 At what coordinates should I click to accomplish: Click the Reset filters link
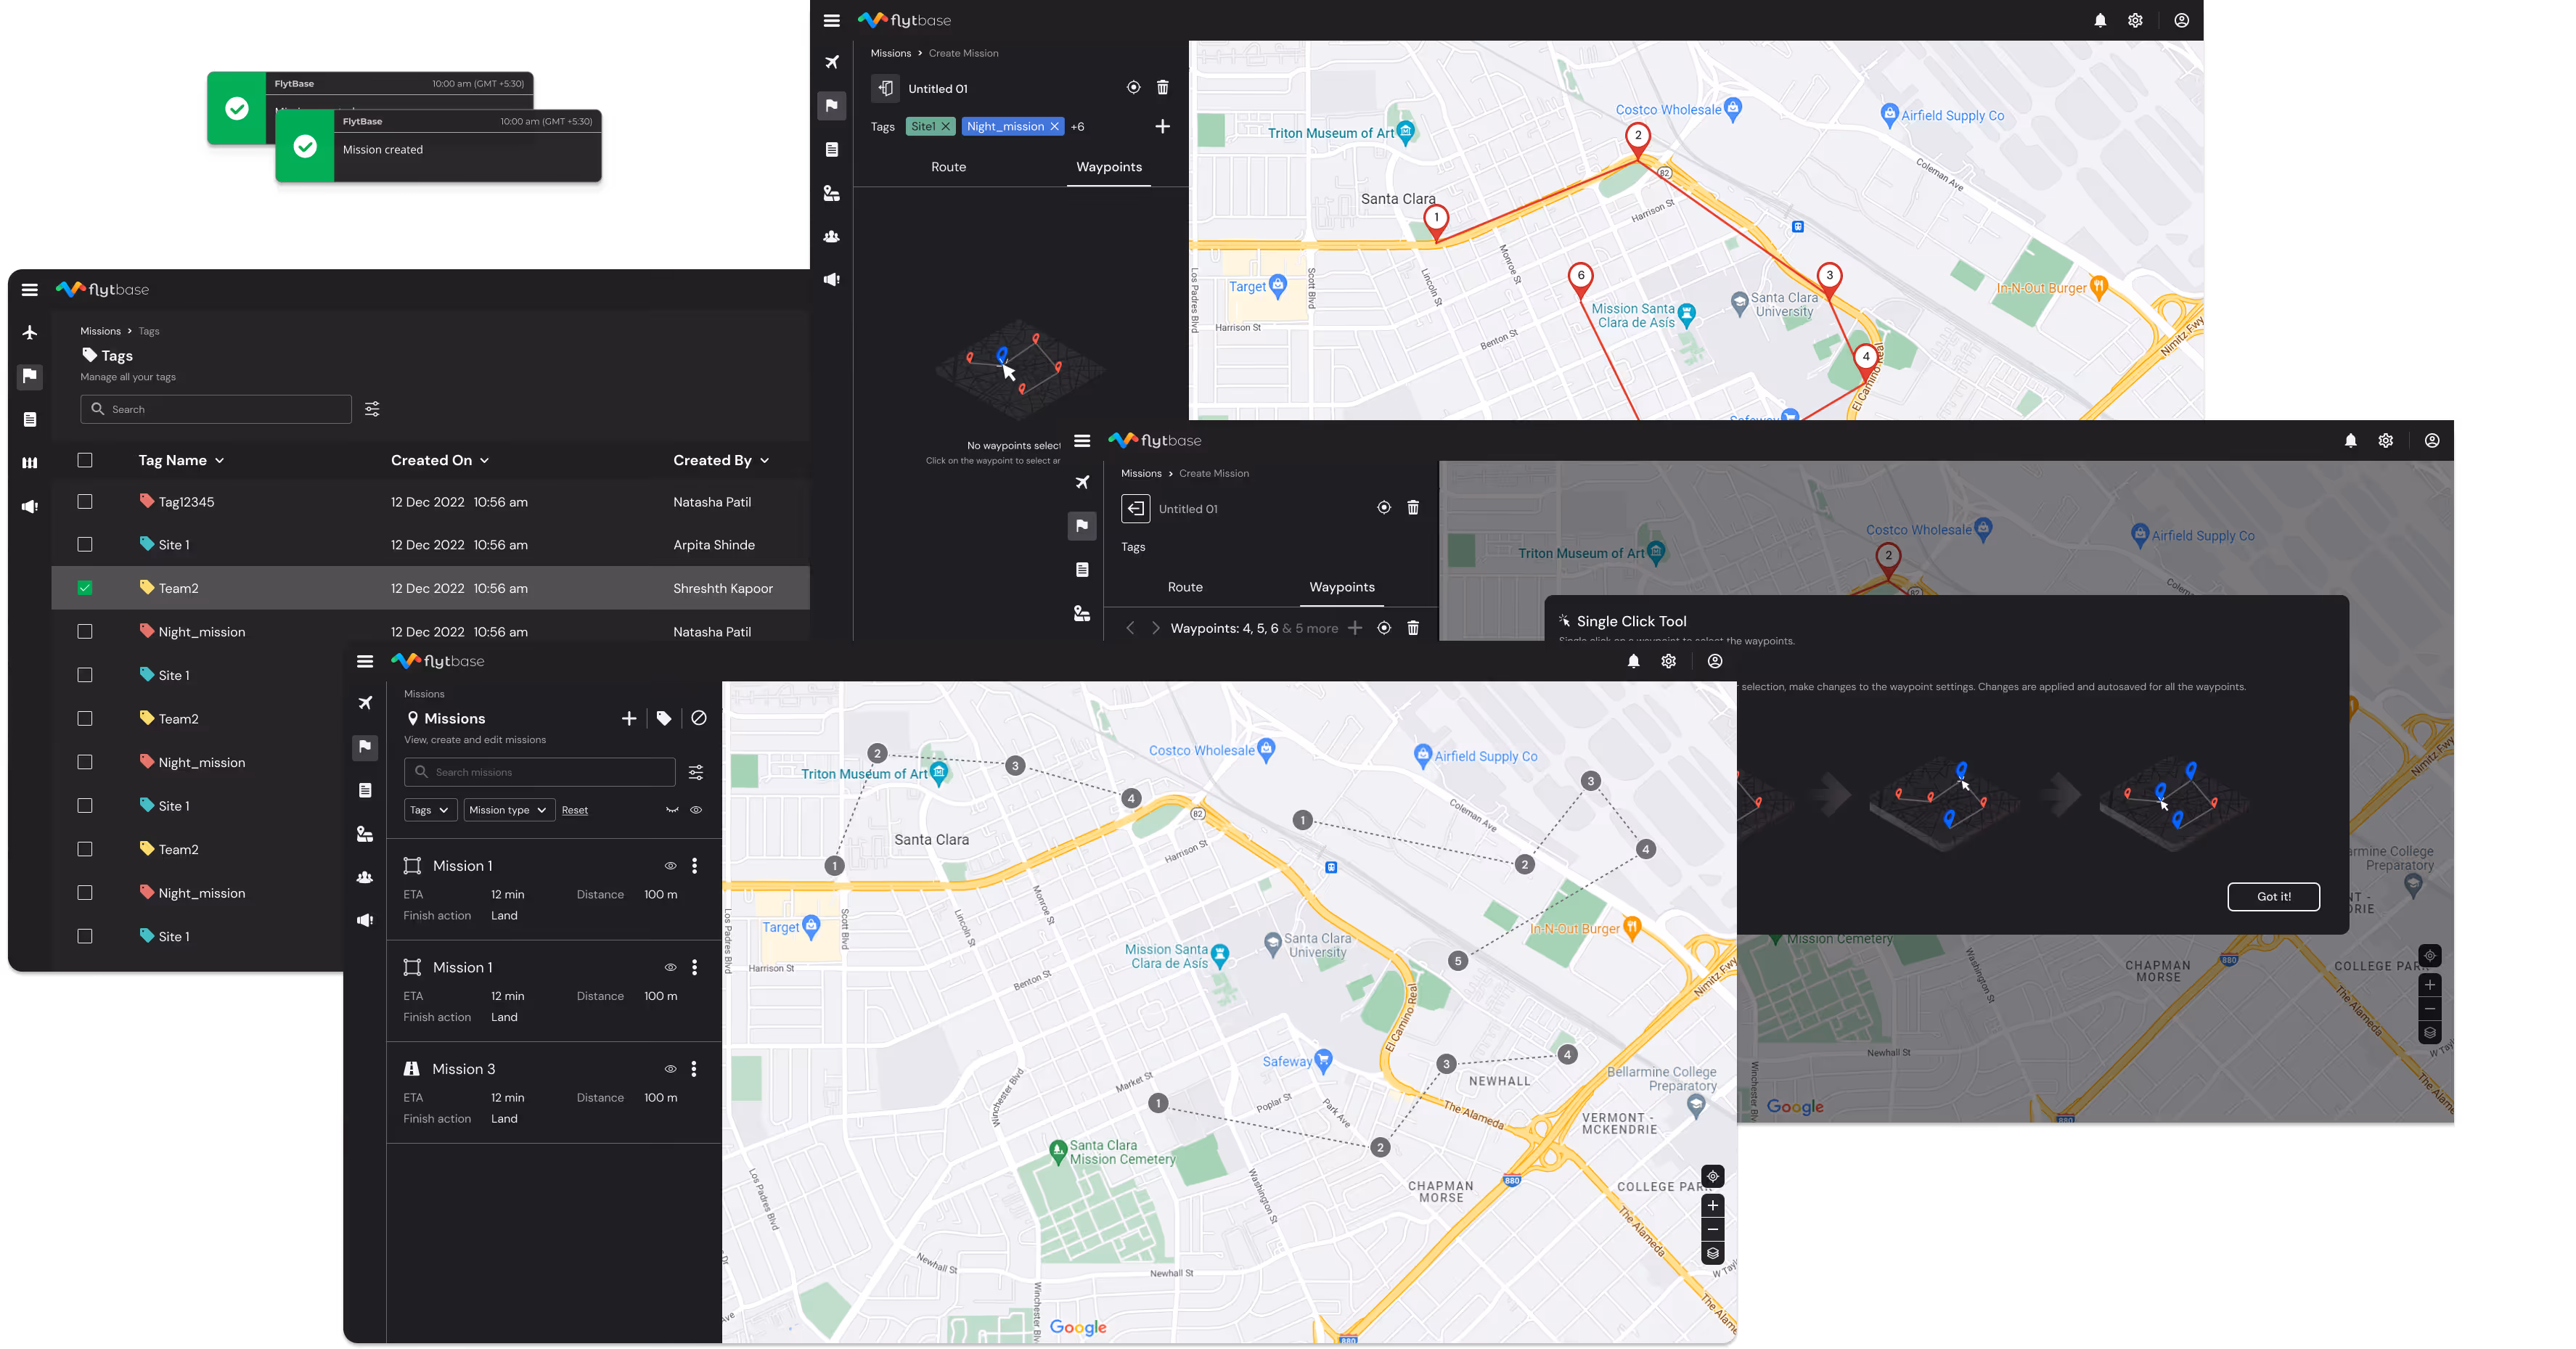tap(574, 810)
